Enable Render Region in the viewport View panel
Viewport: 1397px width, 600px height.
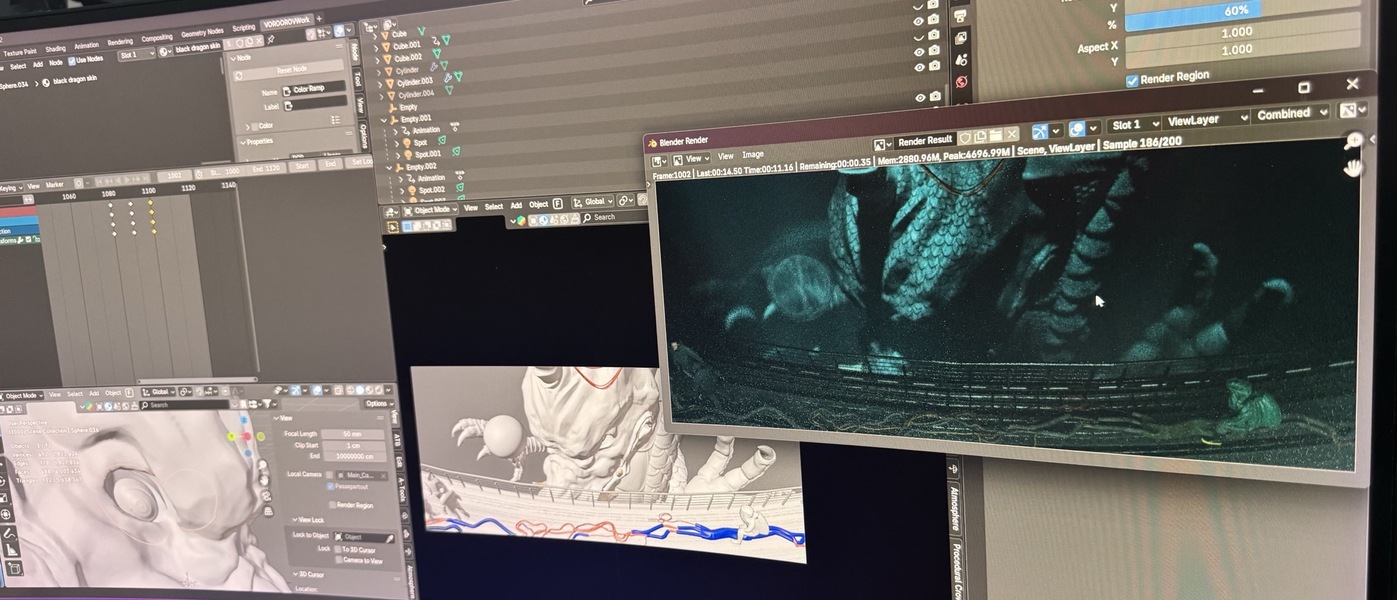tap(331, 505)
